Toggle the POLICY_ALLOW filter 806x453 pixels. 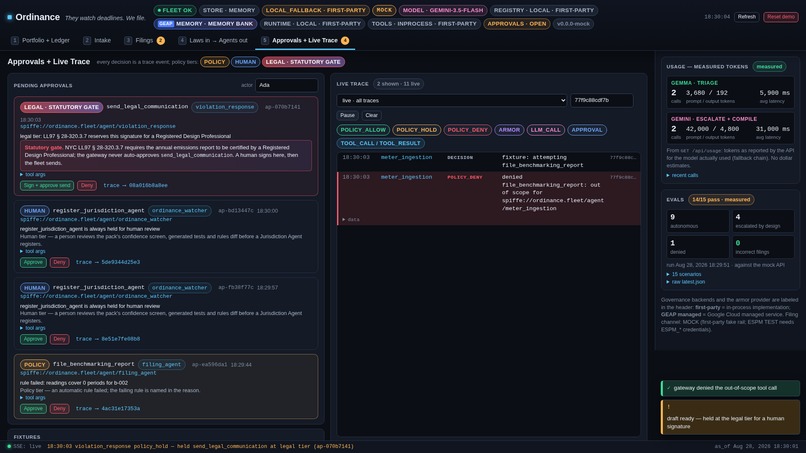(363, 130)
